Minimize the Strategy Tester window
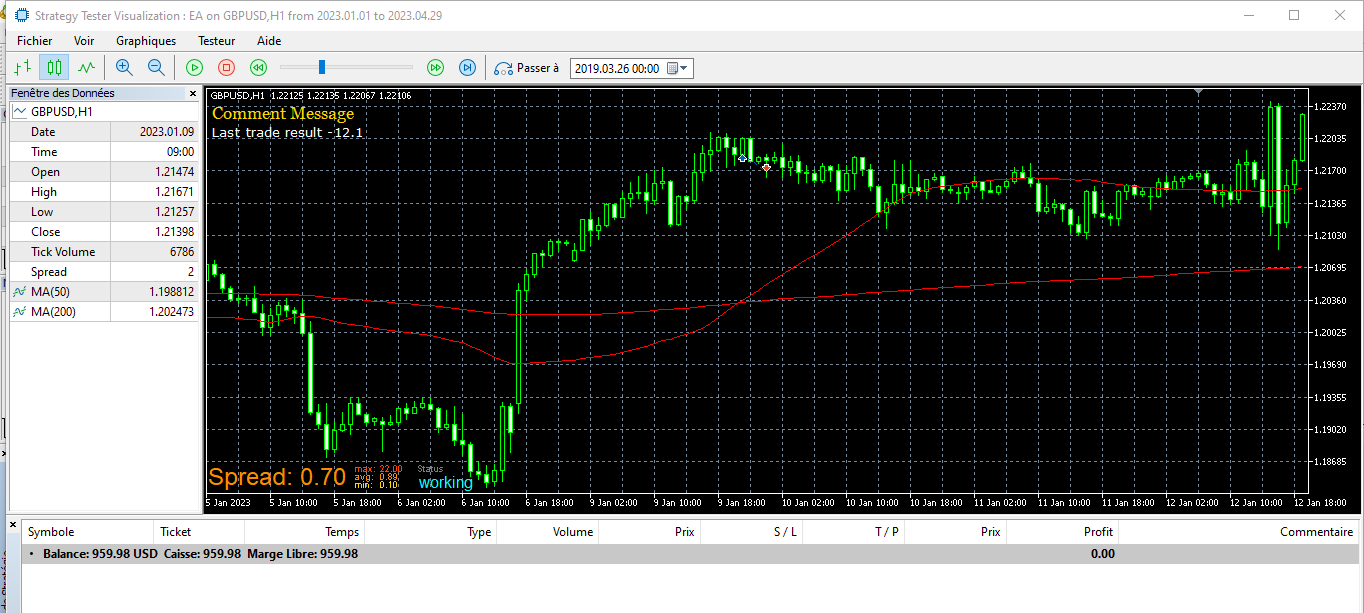 click(x=1248, y=15)
